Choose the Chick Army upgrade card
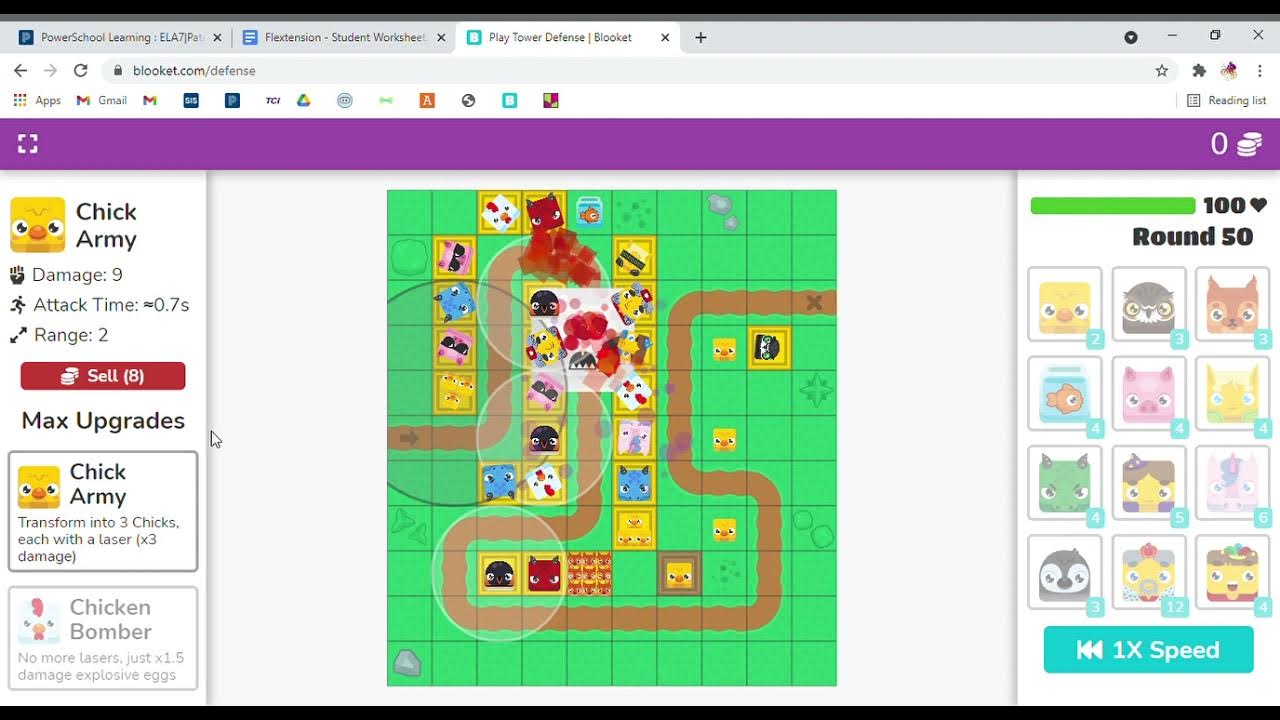This screenshot has width=1280, height=720. (x=103, y=511)
